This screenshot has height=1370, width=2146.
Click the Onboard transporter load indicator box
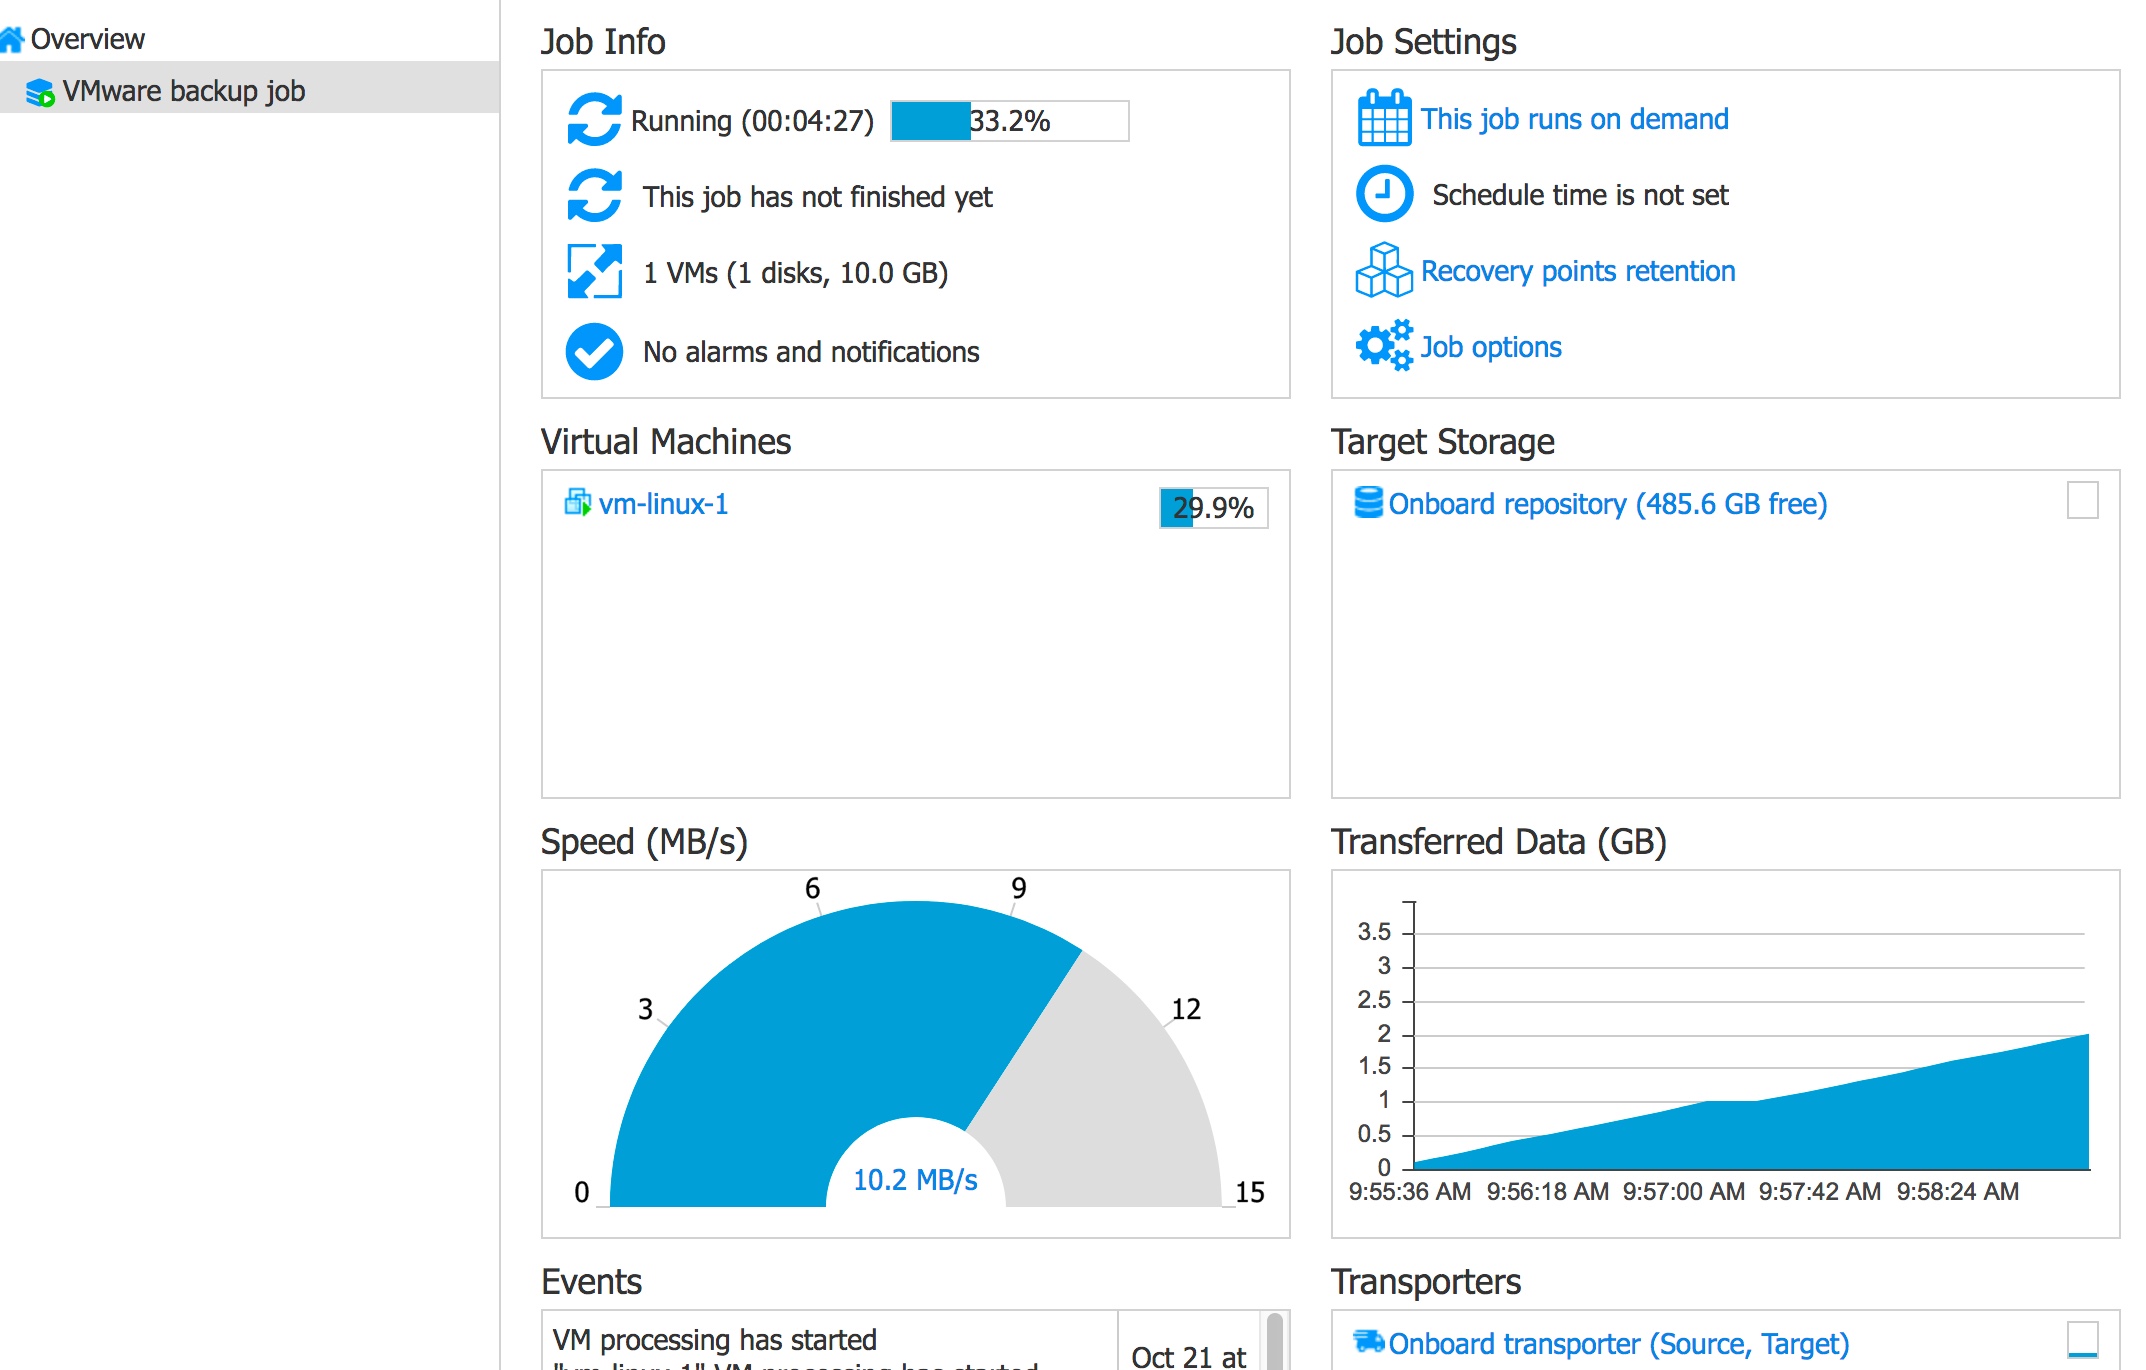[x=2083, y=1340]
